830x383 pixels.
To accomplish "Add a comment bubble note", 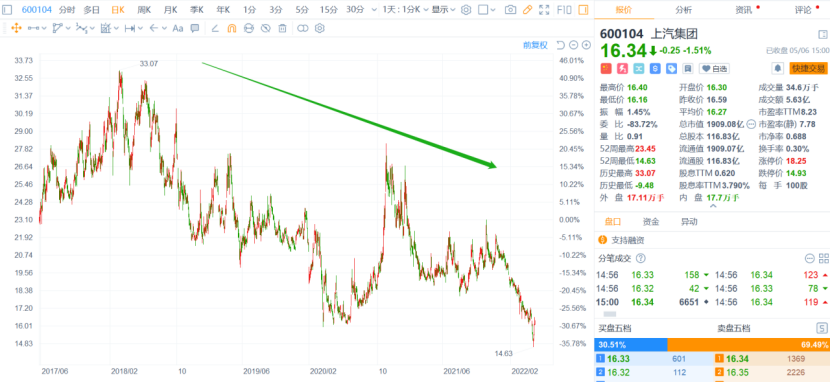I will 195,29.
